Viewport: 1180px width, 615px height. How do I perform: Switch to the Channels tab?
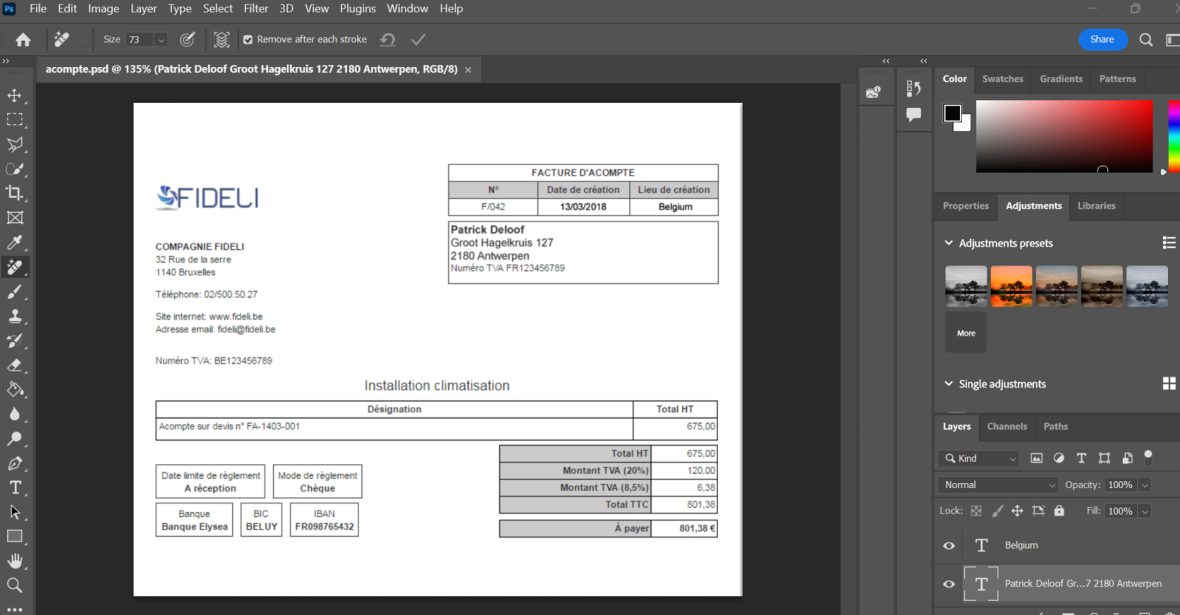pos(1006,426)
